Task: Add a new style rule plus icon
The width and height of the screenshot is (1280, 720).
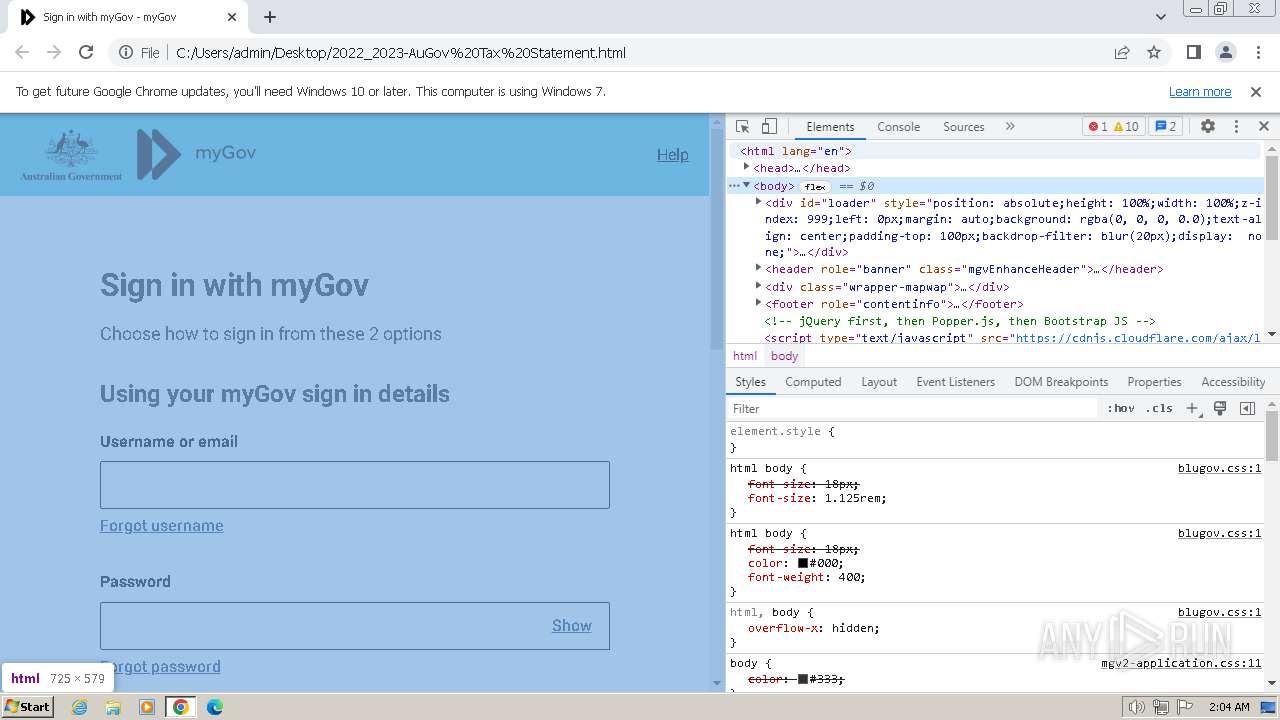Action: pos(1192,408)
